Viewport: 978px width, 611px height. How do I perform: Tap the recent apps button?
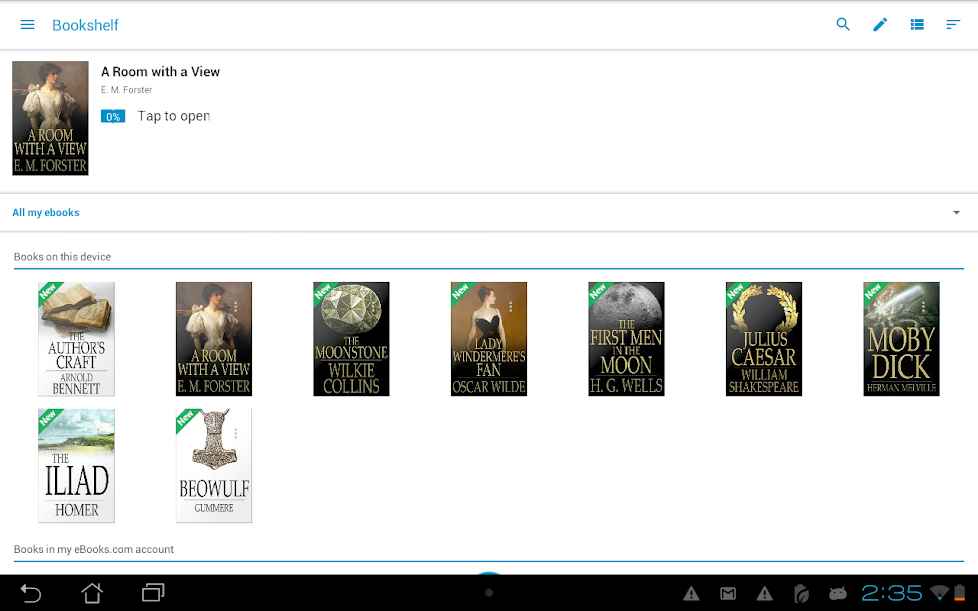coord(153,592)
